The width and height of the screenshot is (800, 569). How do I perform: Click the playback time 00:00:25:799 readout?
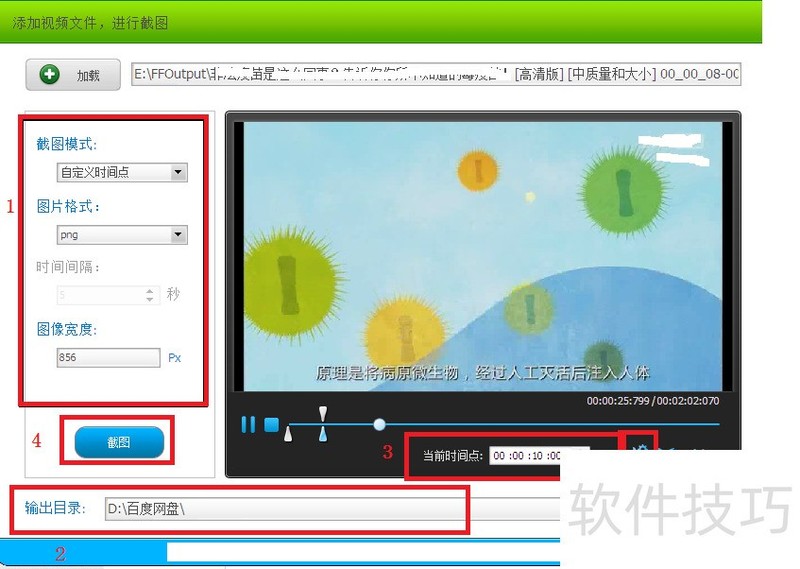pos(618,401)
